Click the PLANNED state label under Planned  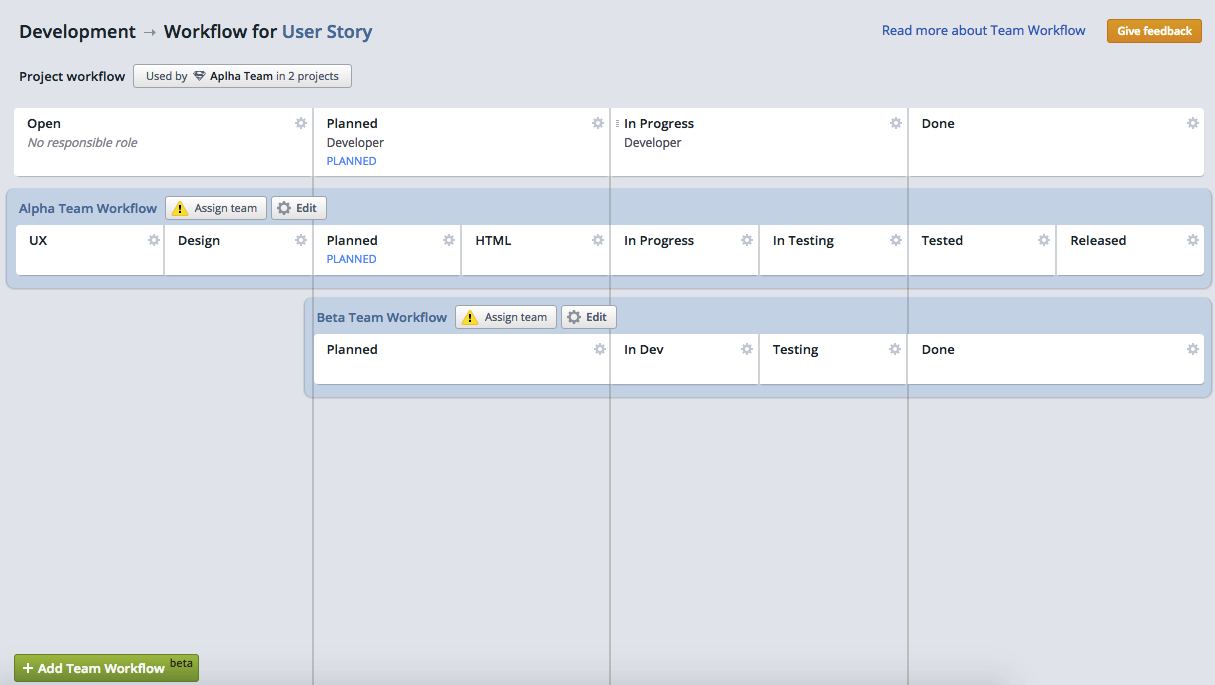coord(351,160)
